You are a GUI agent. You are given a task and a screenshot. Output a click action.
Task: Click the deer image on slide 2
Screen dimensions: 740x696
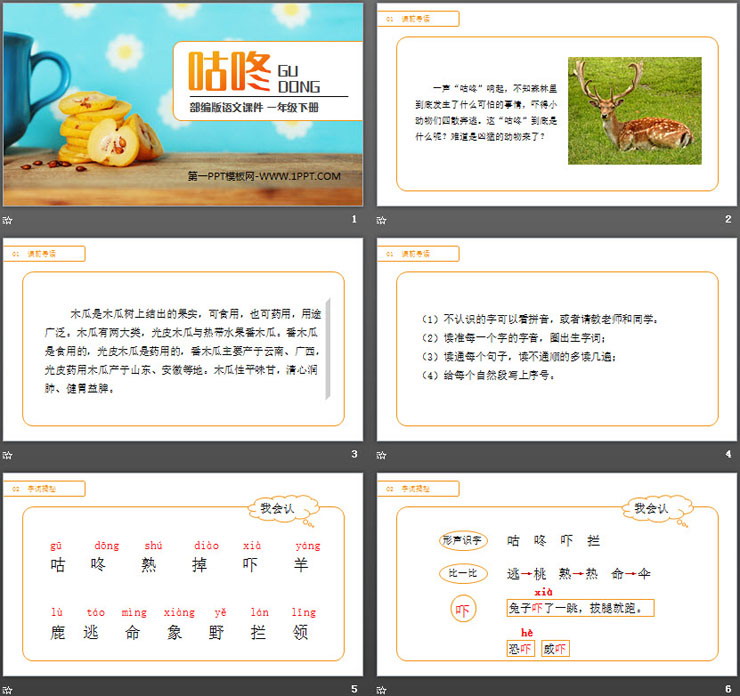tap(634, 111)
